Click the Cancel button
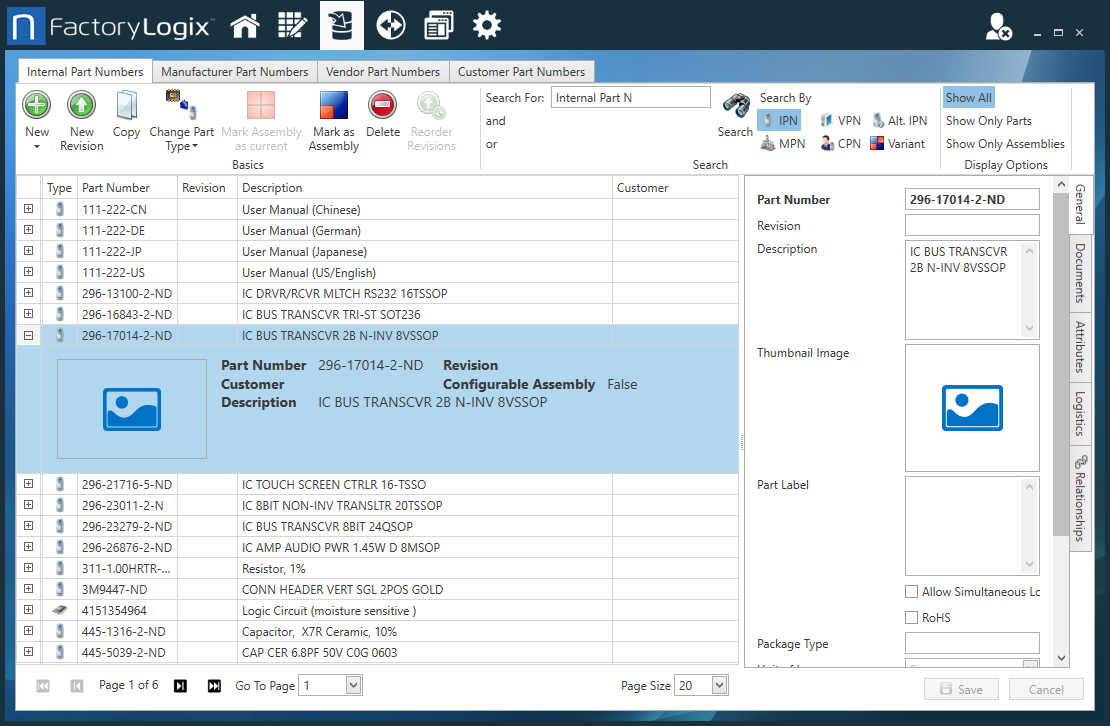 pos(1046,689)
